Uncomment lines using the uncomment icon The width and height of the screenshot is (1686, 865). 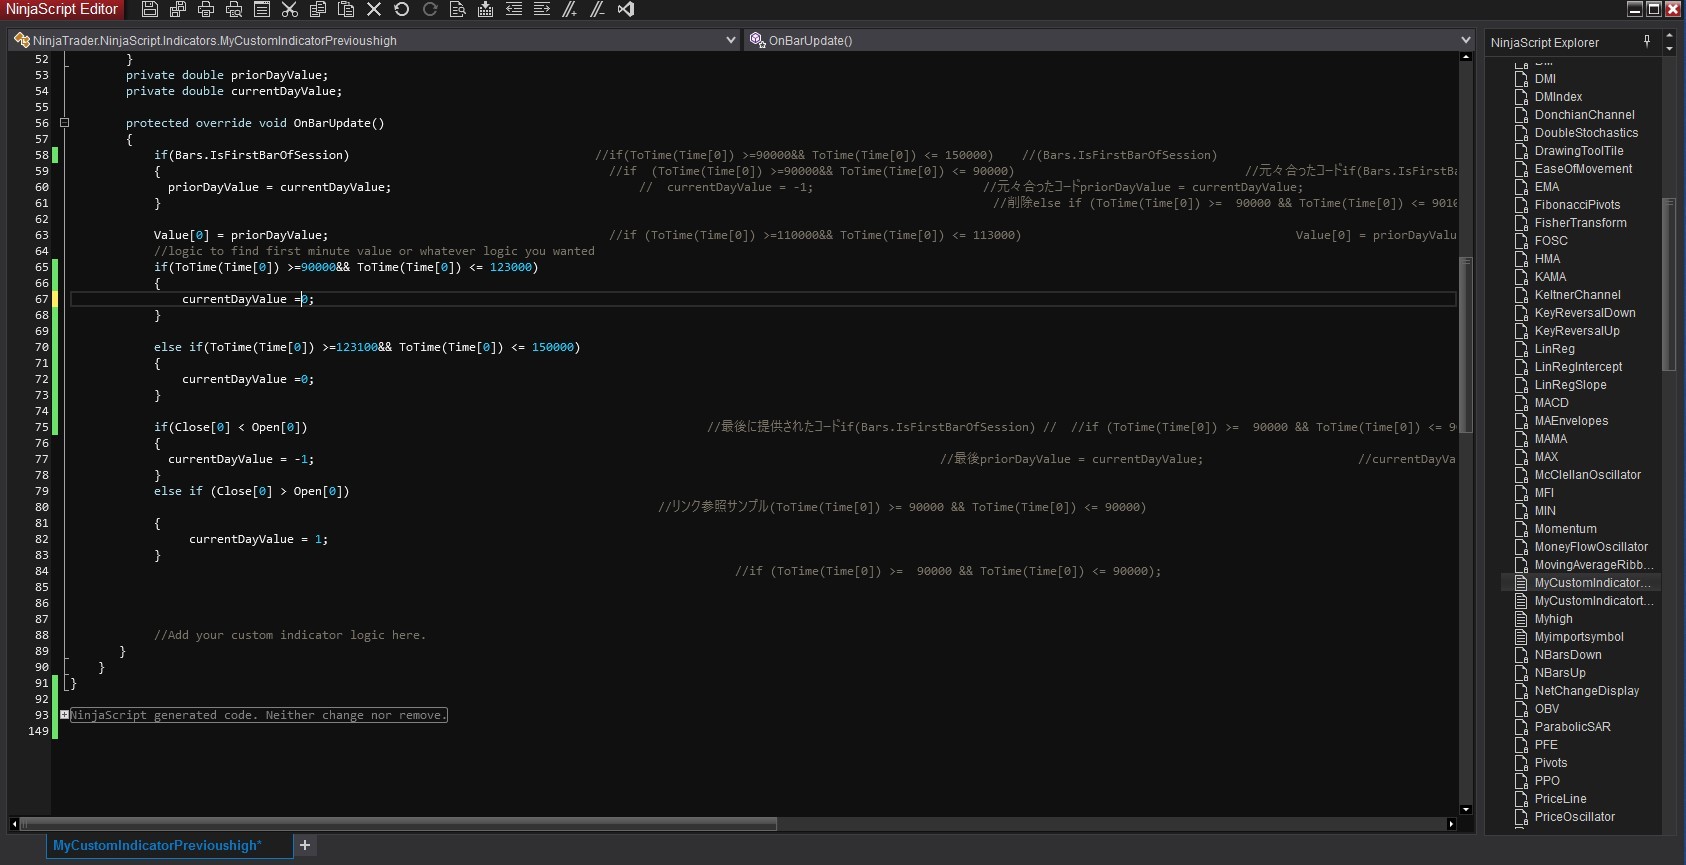[598, 9]
